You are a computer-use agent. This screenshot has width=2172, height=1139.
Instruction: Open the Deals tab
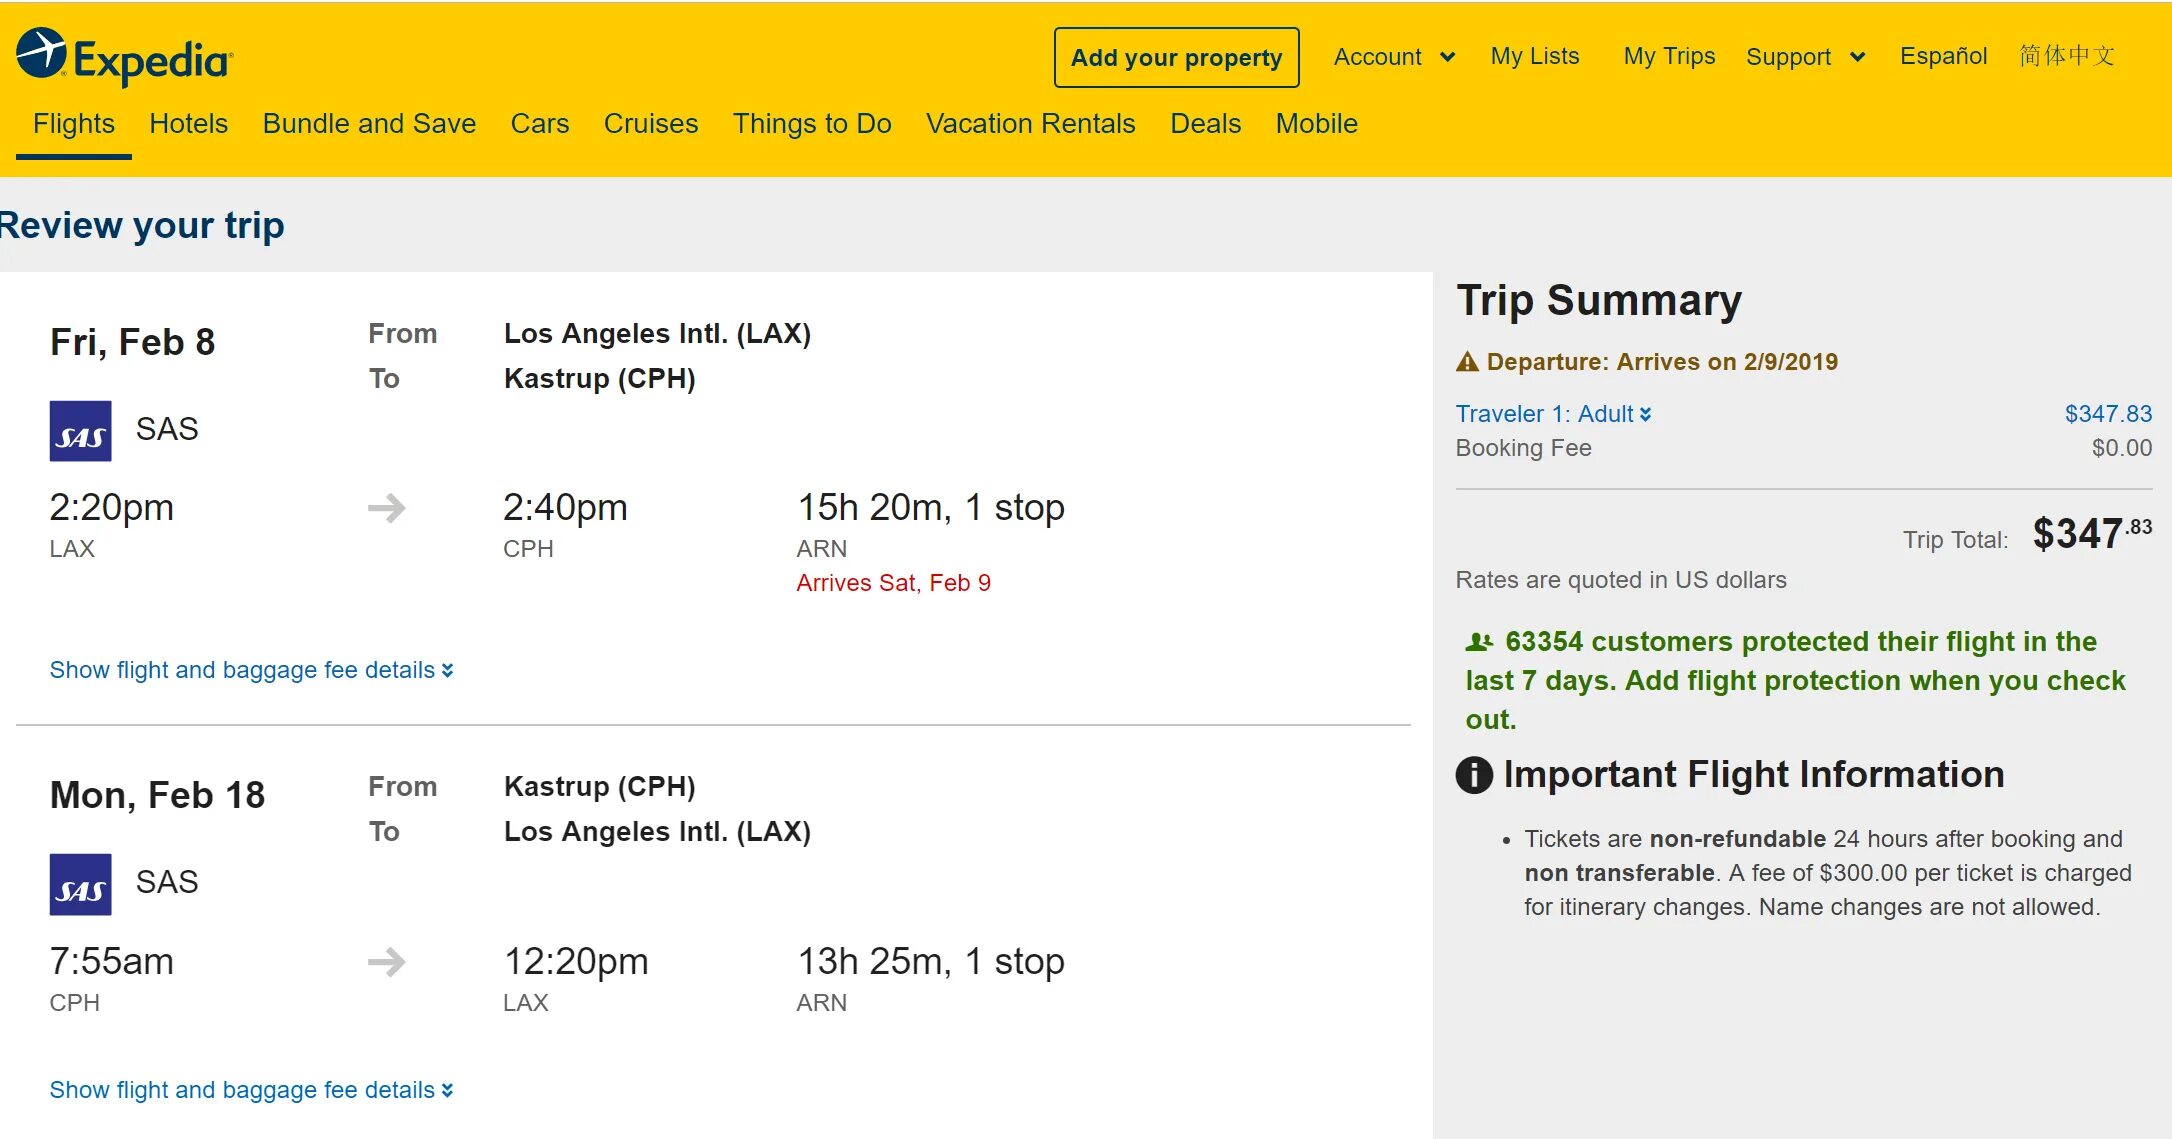(x=1206, y=124)
